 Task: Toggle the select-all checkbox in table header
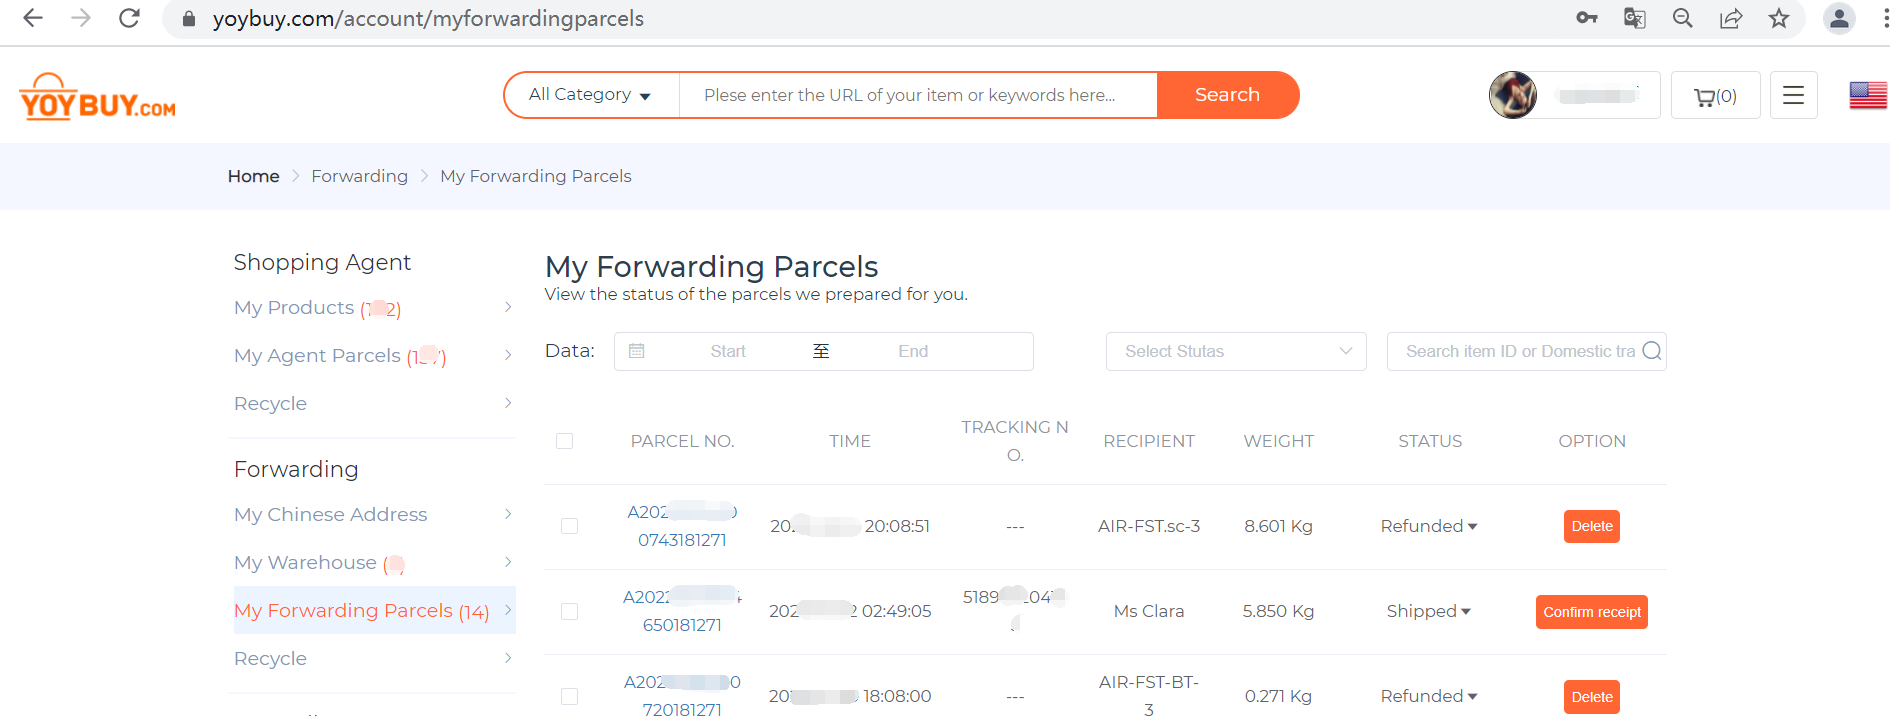tap(564, 441)
